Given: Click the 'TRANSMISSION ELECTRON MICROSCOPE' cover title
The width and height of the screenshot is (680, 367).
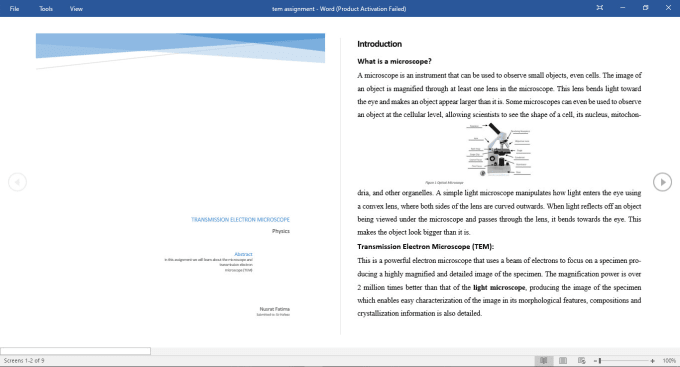Looking at the screenshot, I should point(240,220).
